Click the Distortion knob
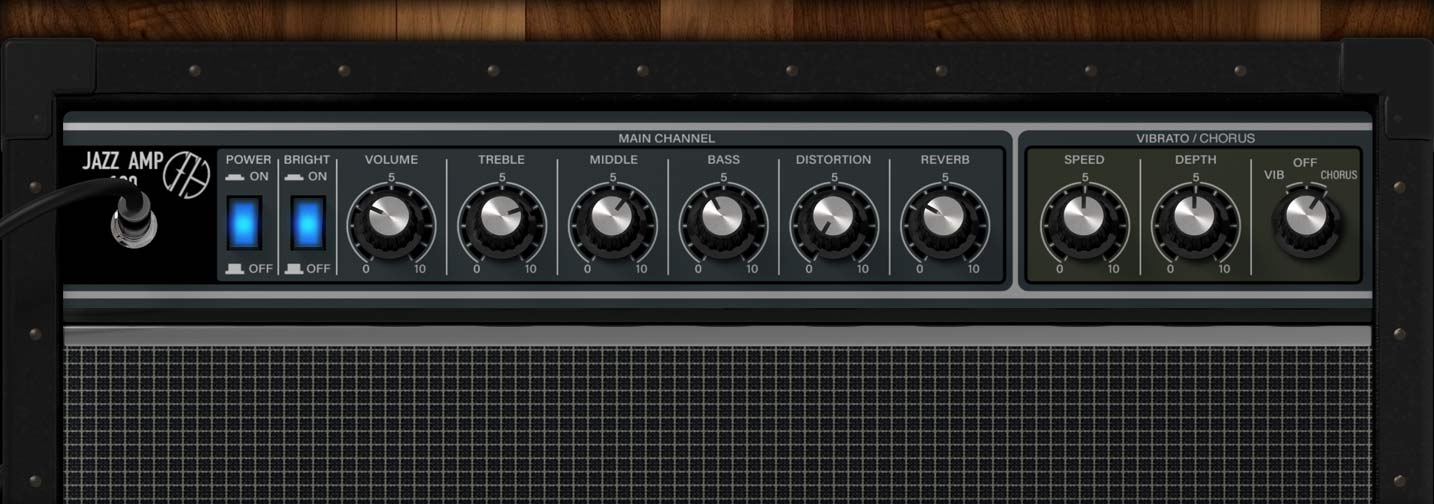 (x=834, y=217)
